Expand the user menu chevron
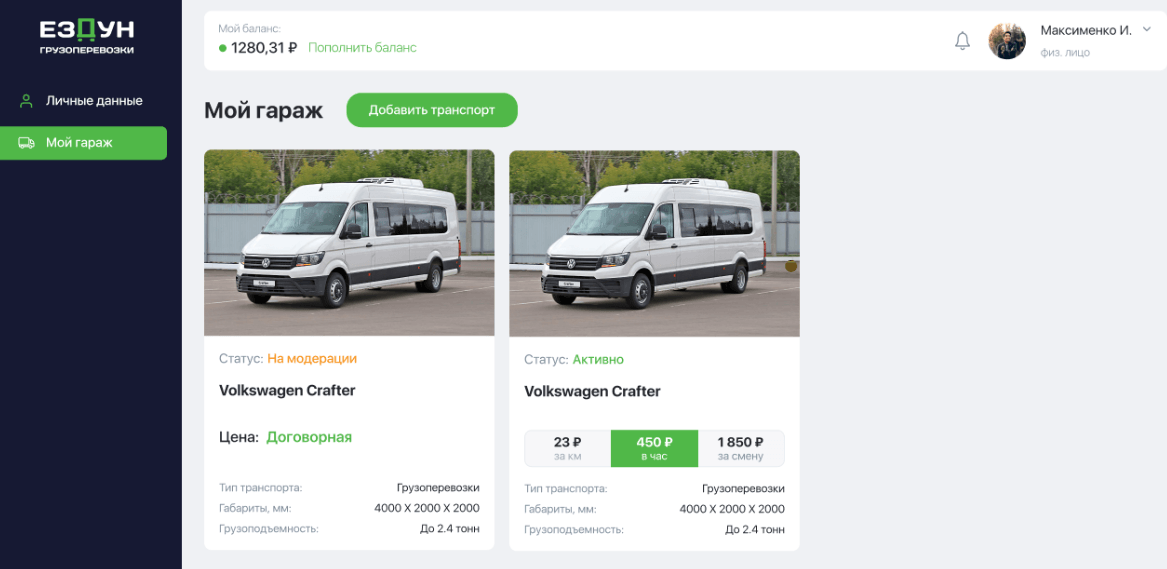The height and width of the screenshot is (569, 1167). pyautogui.click(x=1146, y=29)
